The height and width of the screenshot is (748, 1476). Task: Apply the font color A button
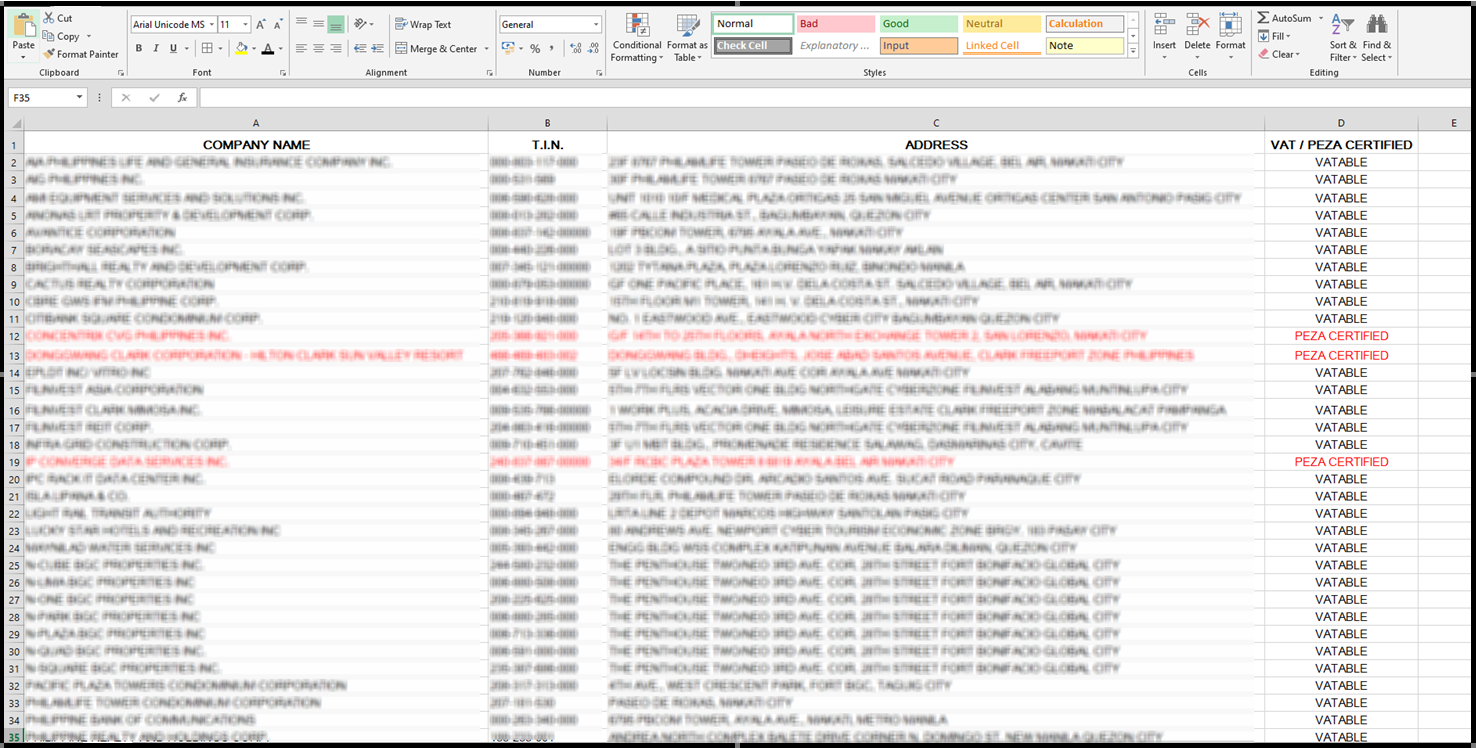pyautogui.click(x=267, y=48)
